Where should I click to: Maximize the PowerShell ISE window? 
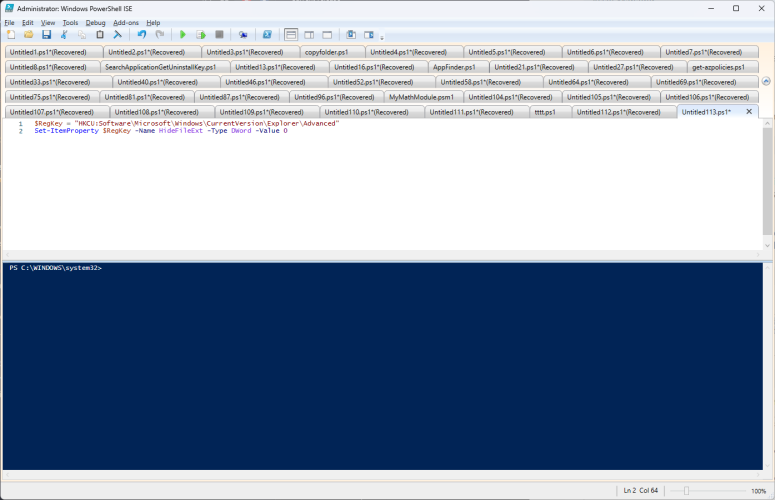736,8
